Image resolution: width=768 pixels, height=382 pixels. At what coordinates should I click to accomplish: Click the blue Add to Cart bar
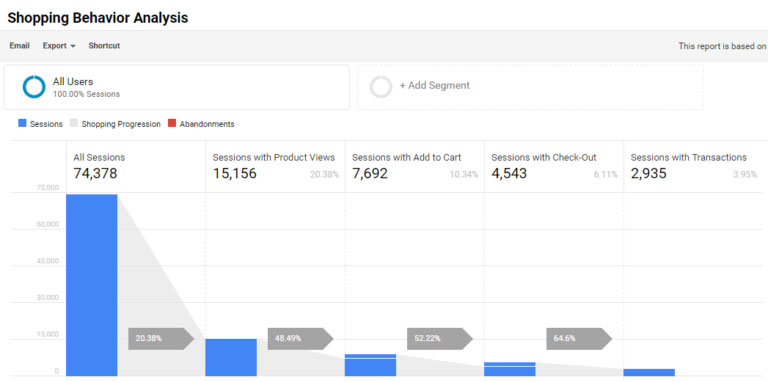tap(370, 365)
